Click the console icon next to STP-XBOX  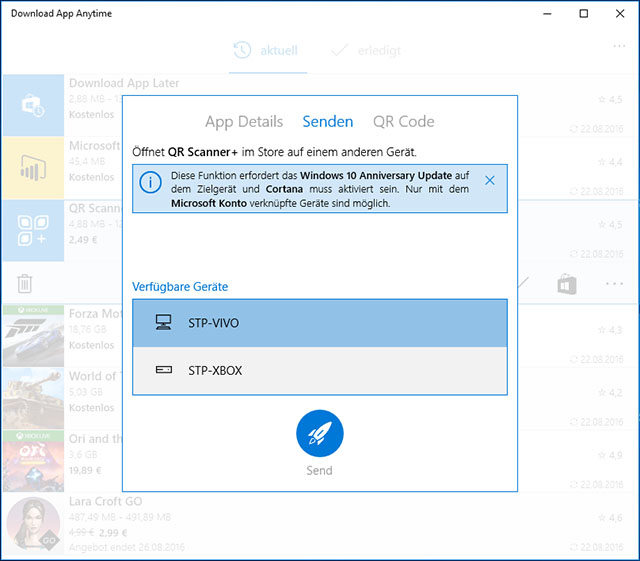tap(164, 370)
